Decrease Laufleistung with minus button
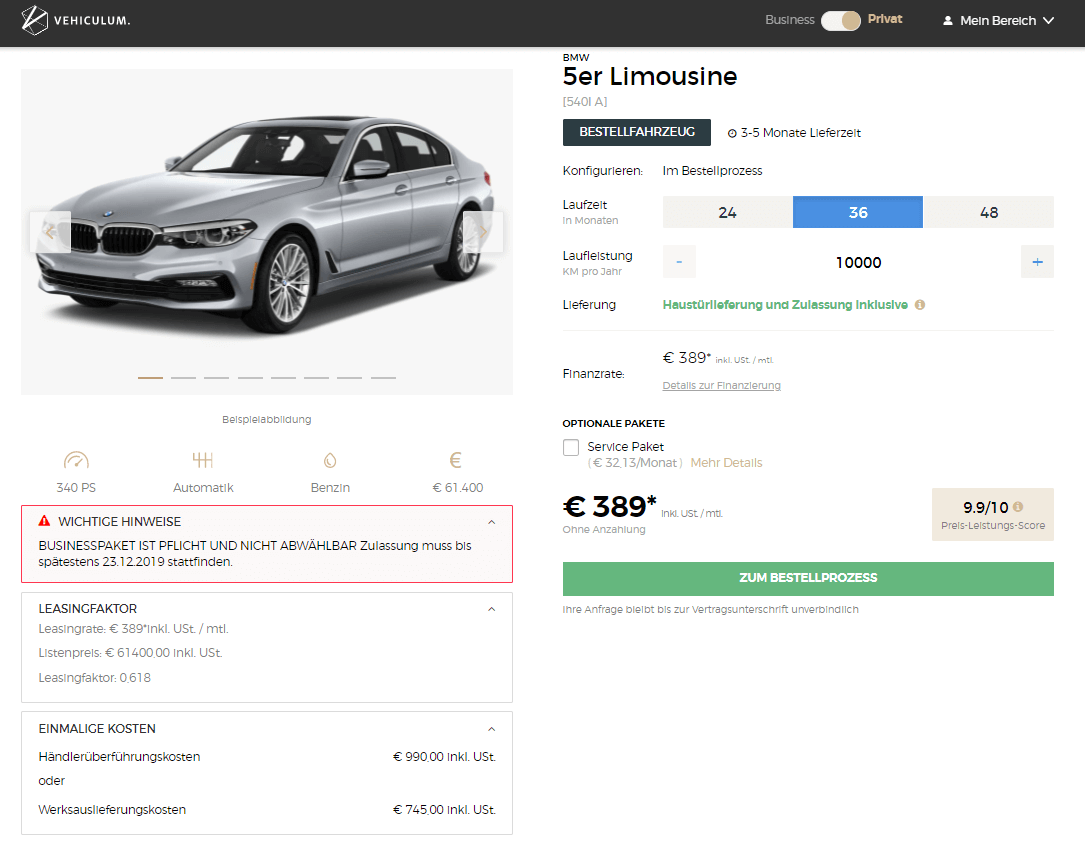 click(x=680, y=262)
